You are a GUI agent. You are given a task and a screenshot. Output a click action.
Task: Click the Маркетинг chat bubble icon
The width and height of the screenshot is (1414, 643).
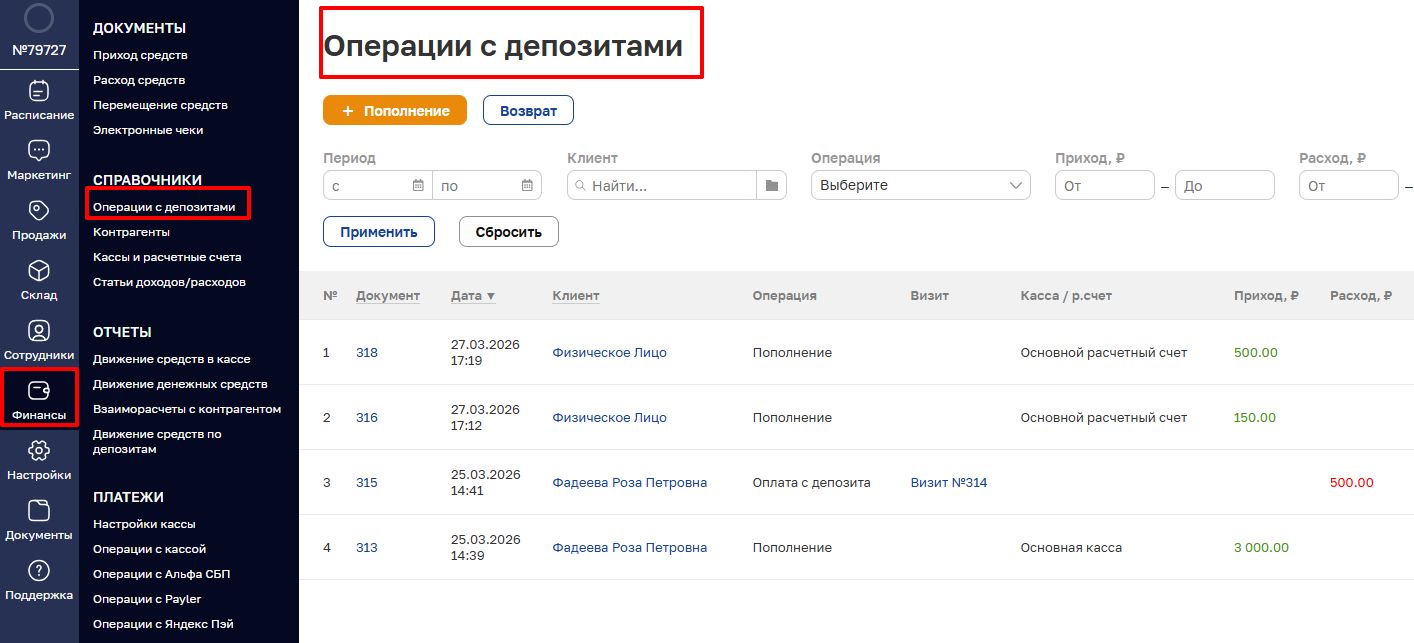click(x=38, y=151)
